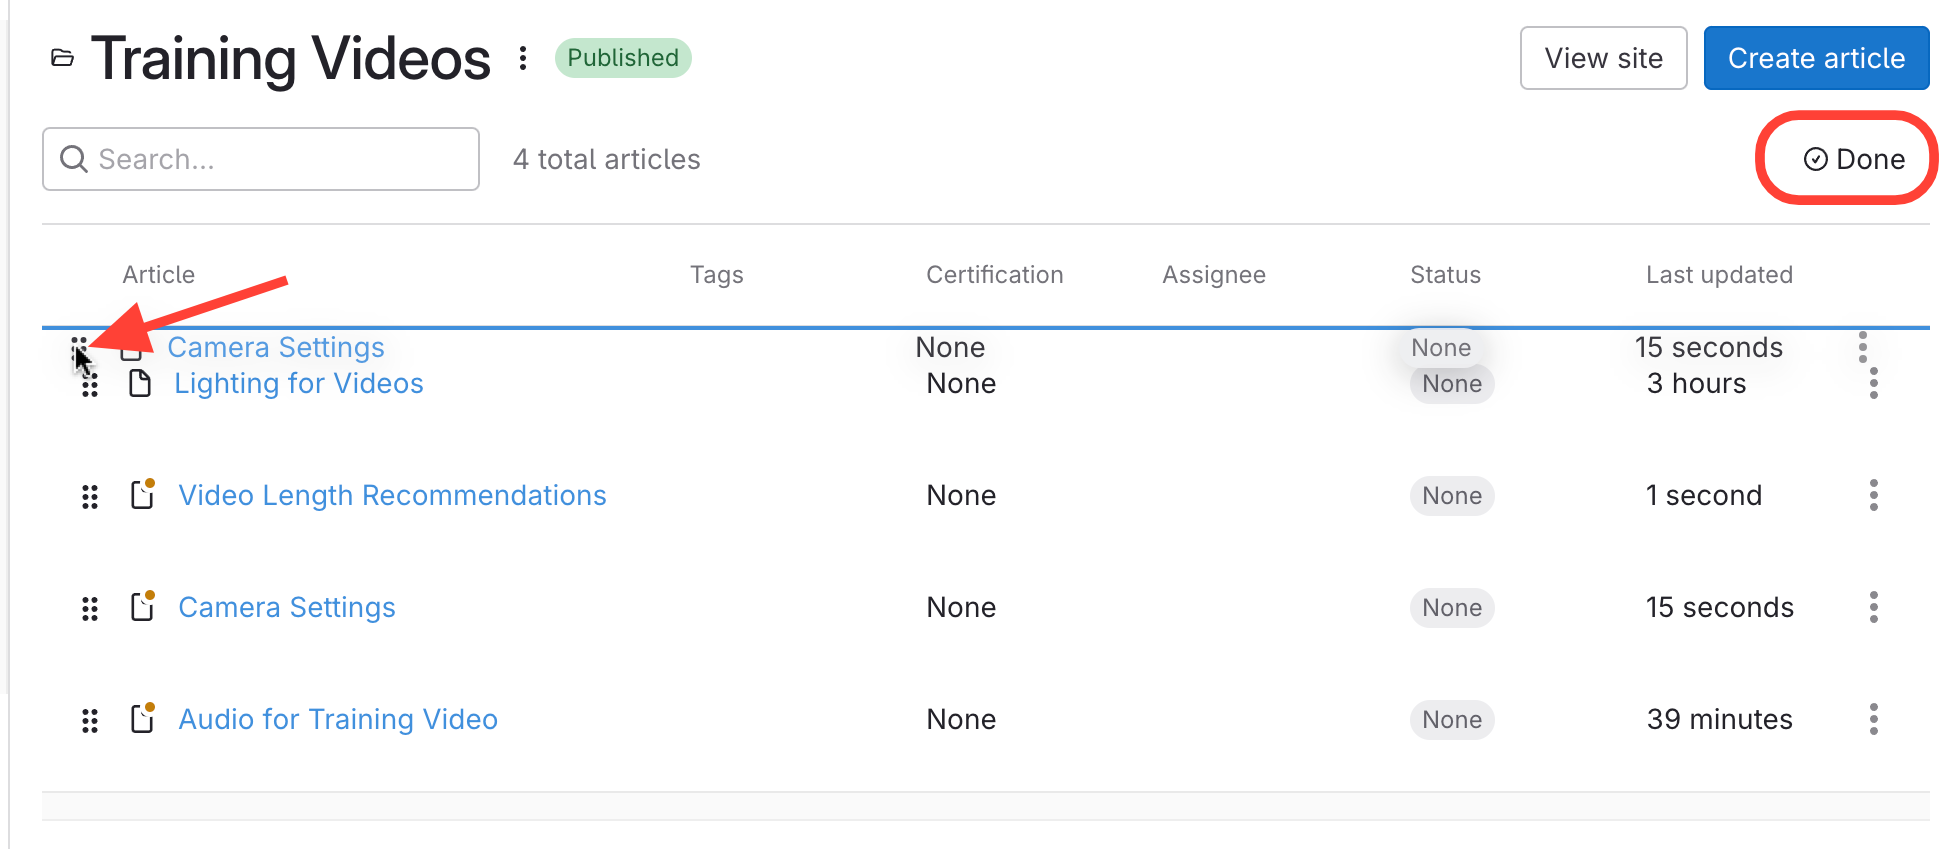
Task: Open more options for Audio for Training Video
Action: (1873, 719)
